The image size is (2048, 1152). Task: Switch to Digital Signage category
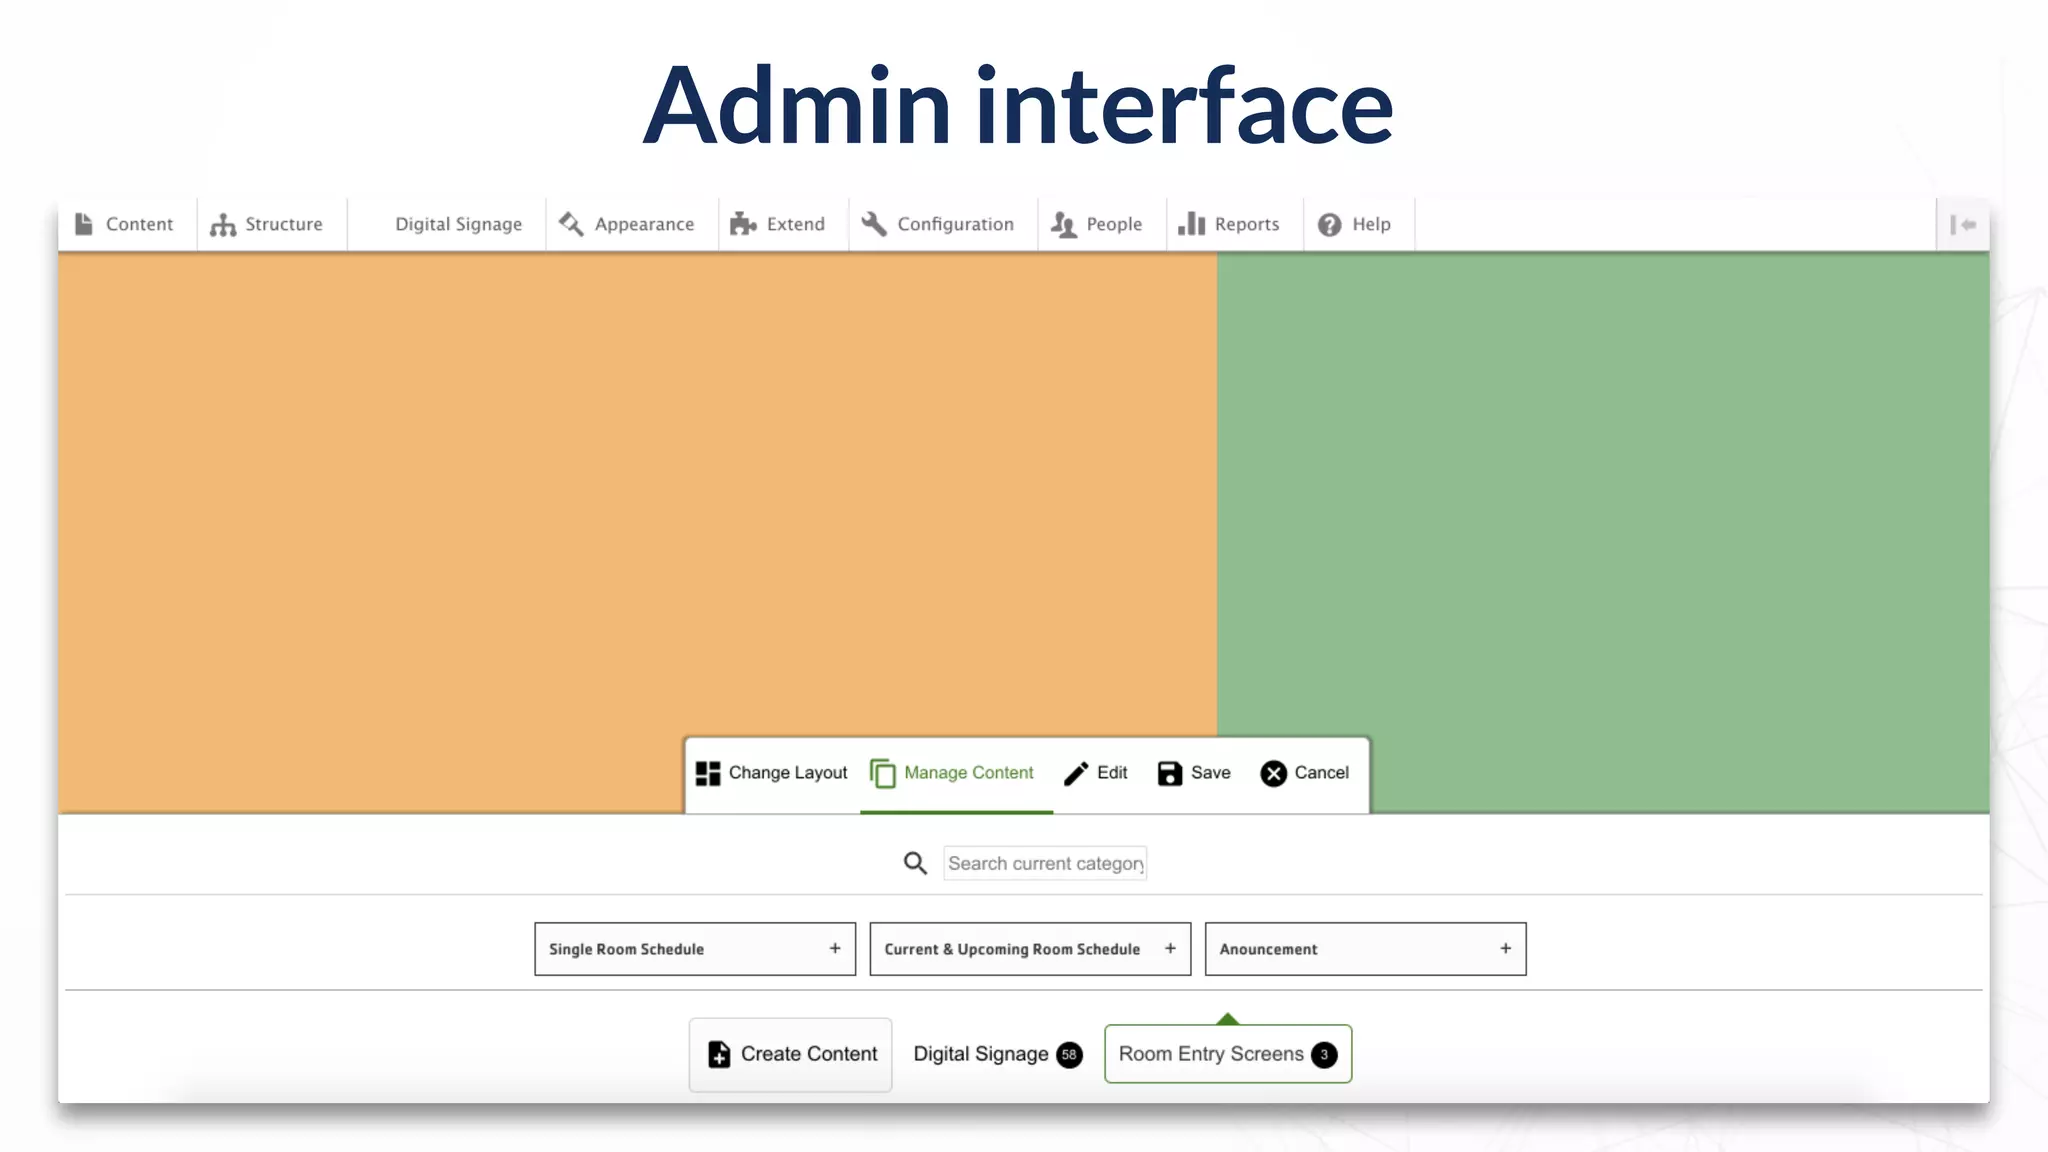tap(998, 1054)
